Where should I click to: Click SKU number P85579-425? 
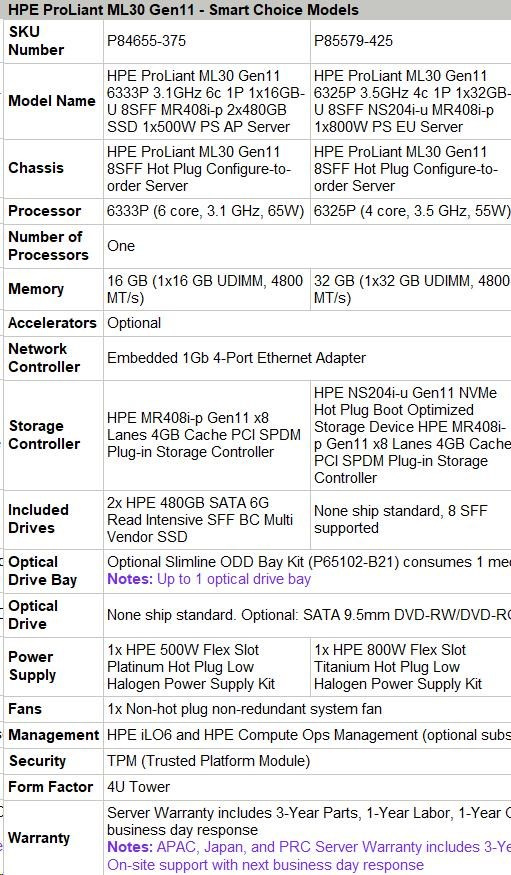point(353,41)
